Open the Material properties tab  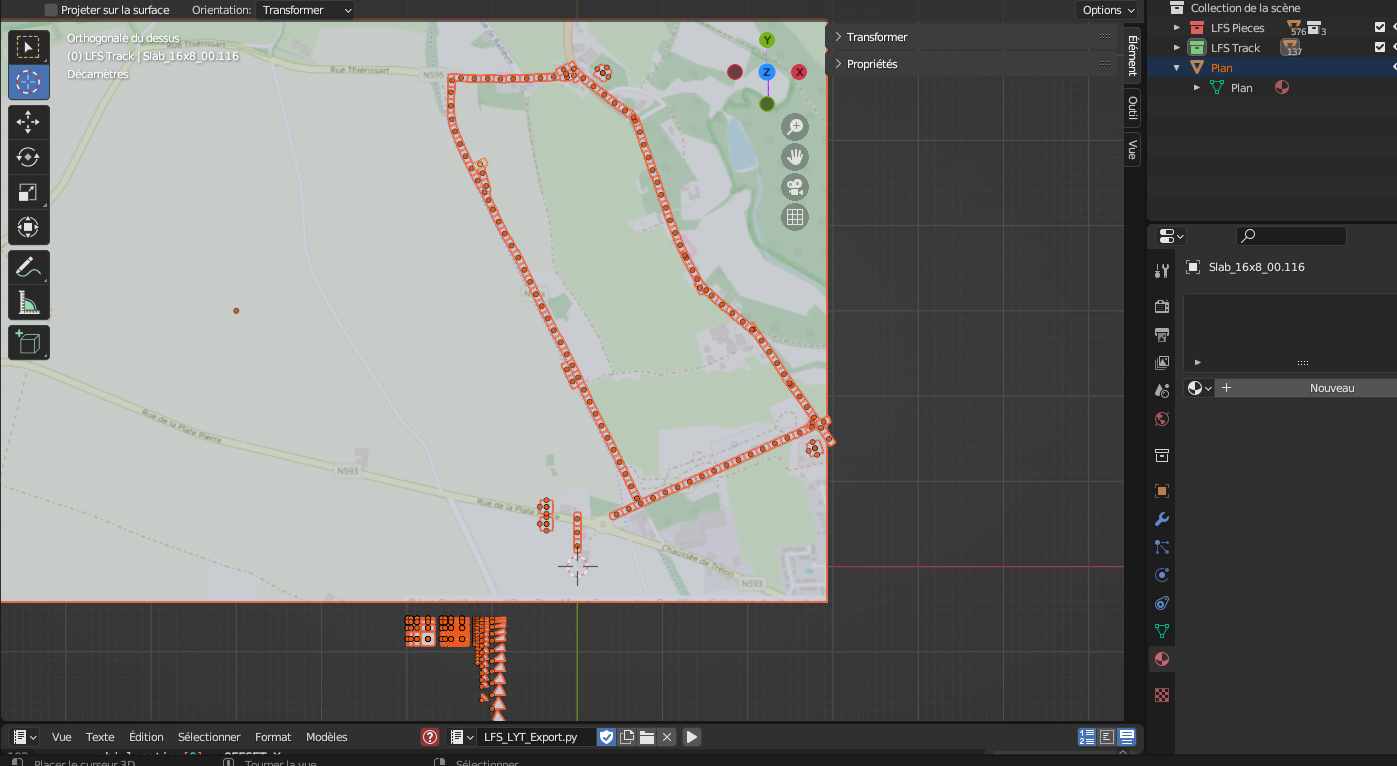(1162, 659)
